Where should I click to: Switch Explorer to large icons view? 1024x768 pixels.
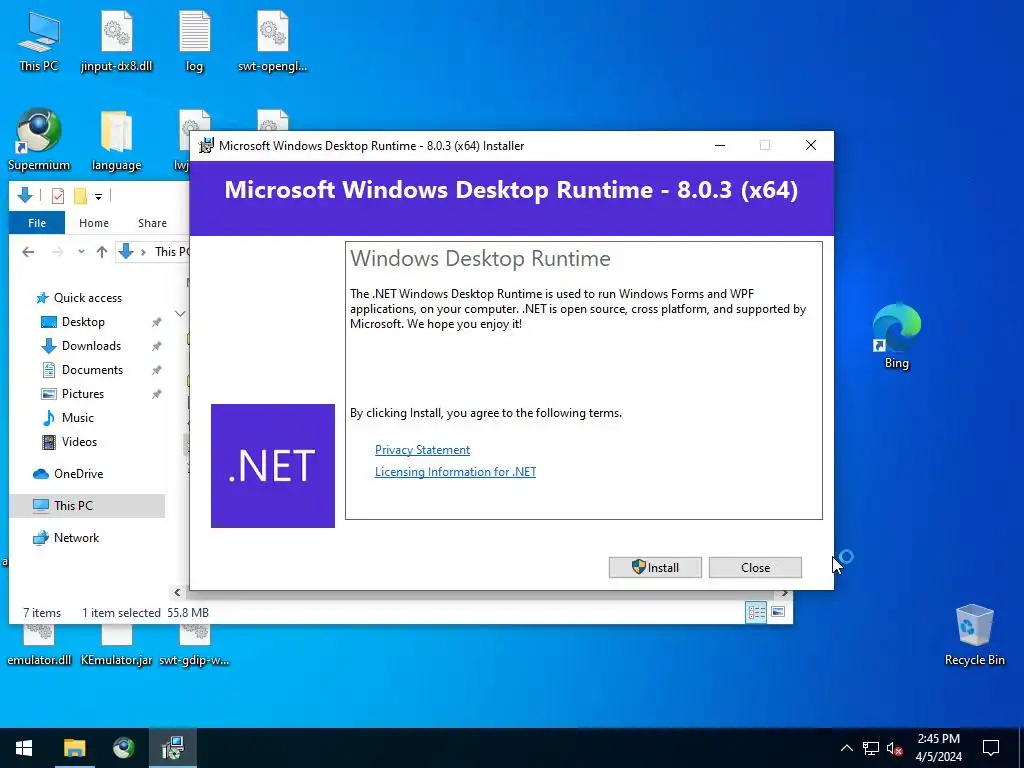pos(778,613)
